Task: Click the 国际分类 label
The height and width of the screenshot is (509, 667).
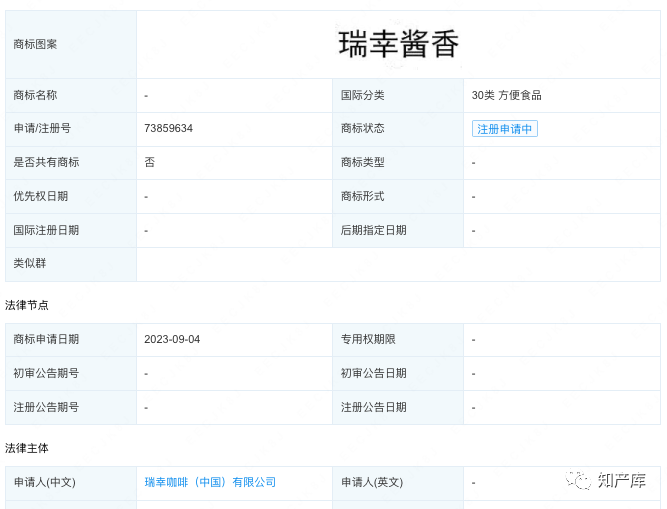Action: [362, 95]
